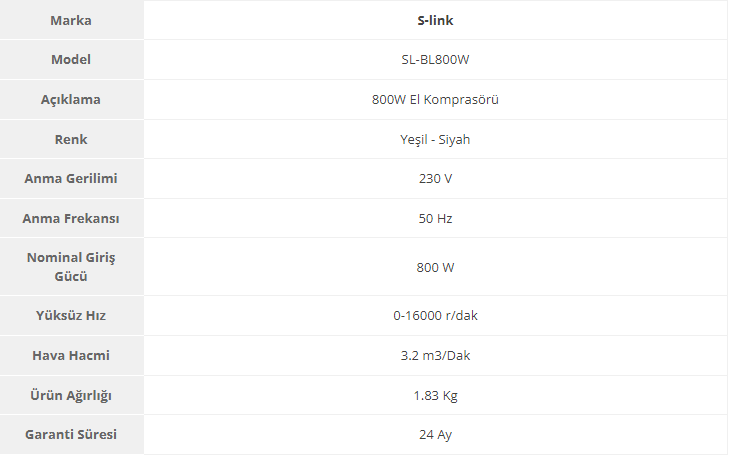Click the S-link brand value

pyautogui.click(x=435, y=20)
